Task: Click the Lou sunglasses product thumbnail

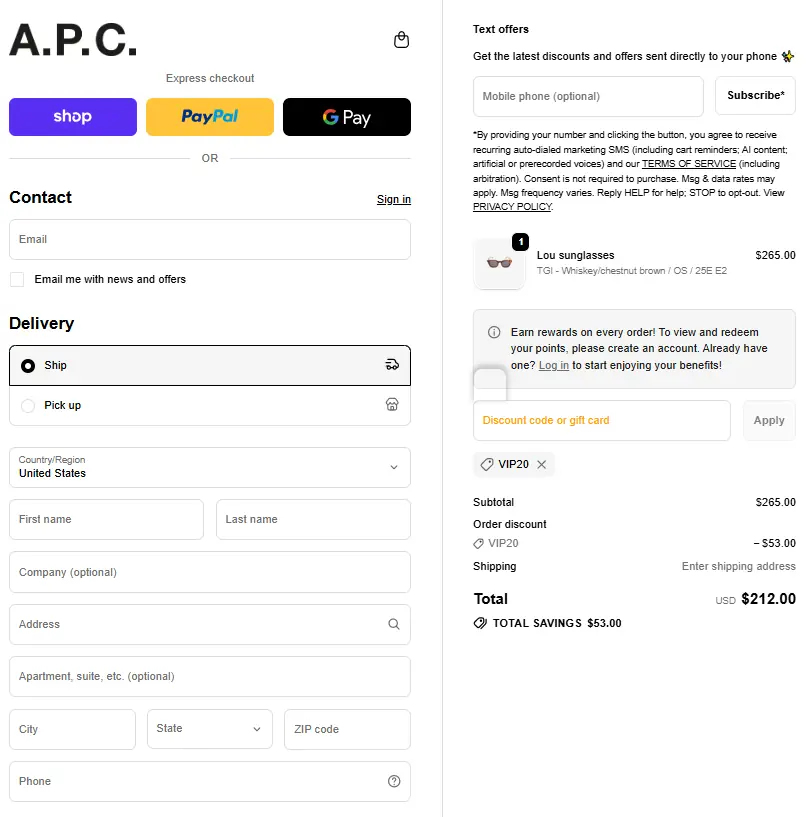Action: pos(499,263)
